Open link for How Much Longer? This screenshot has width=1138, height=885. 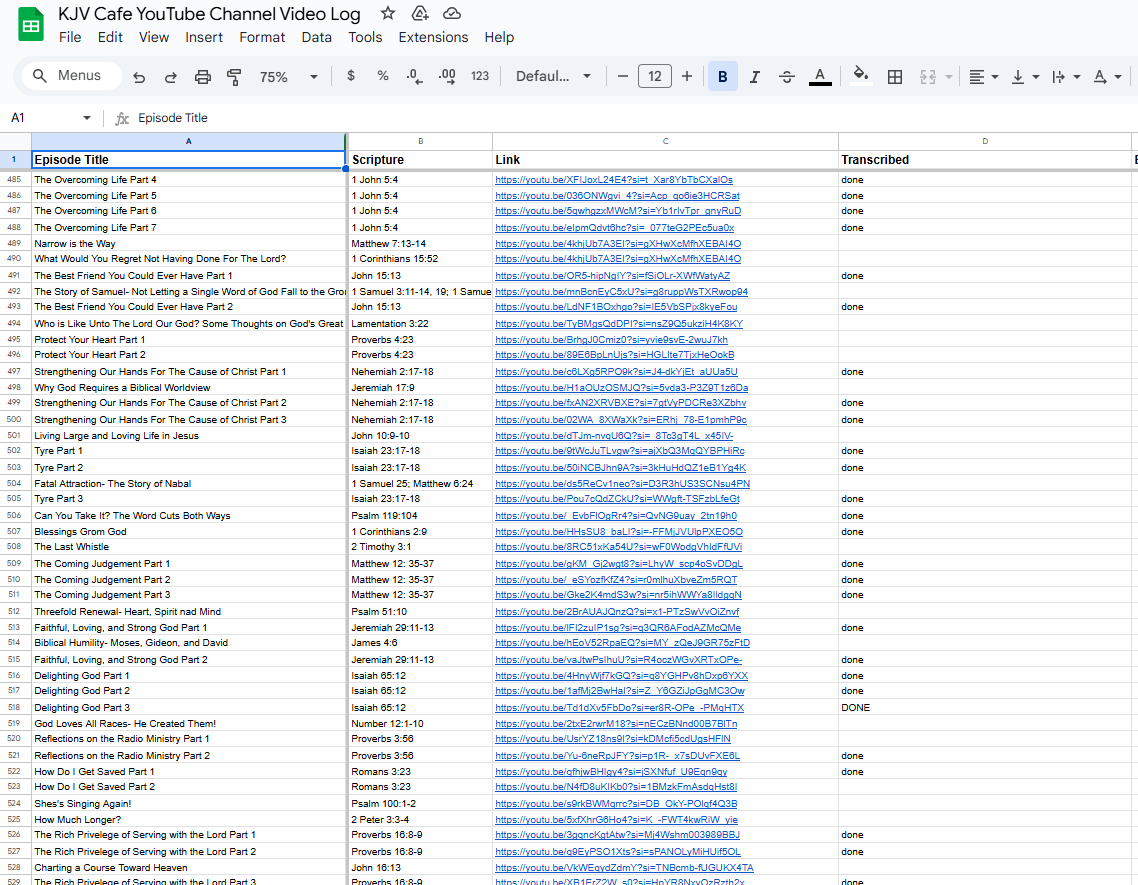(616, 819)
